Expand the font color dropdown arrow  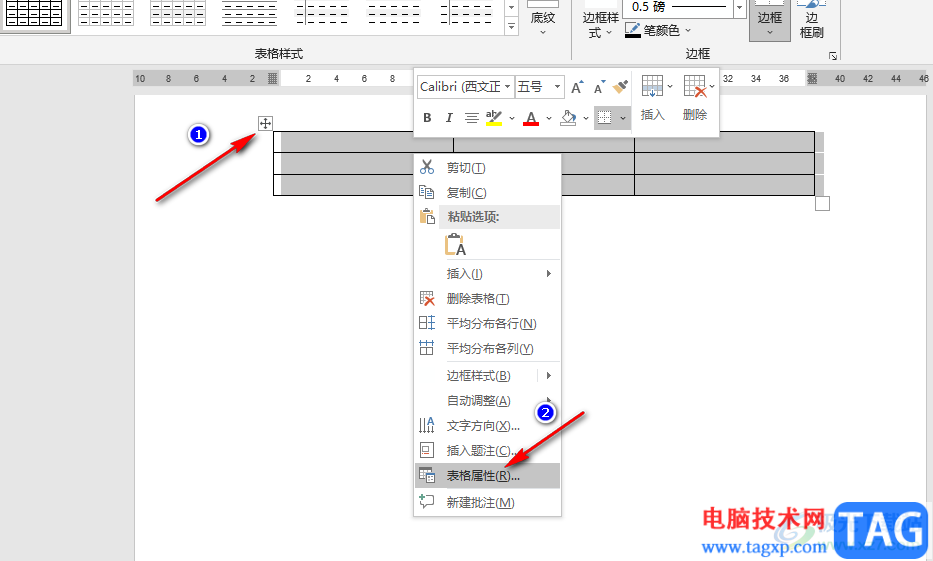click(549, 118)
